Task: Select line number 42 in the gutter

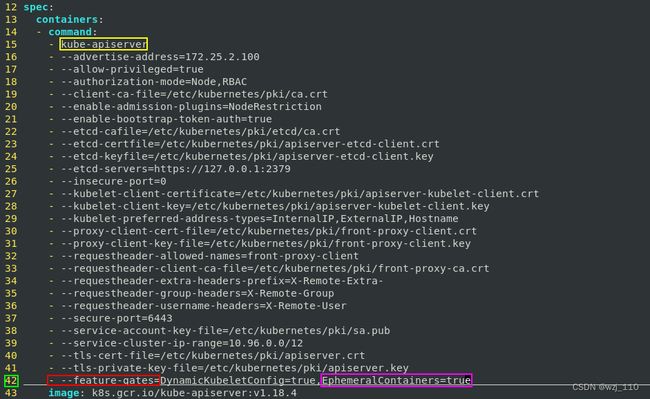Action: 11,381
